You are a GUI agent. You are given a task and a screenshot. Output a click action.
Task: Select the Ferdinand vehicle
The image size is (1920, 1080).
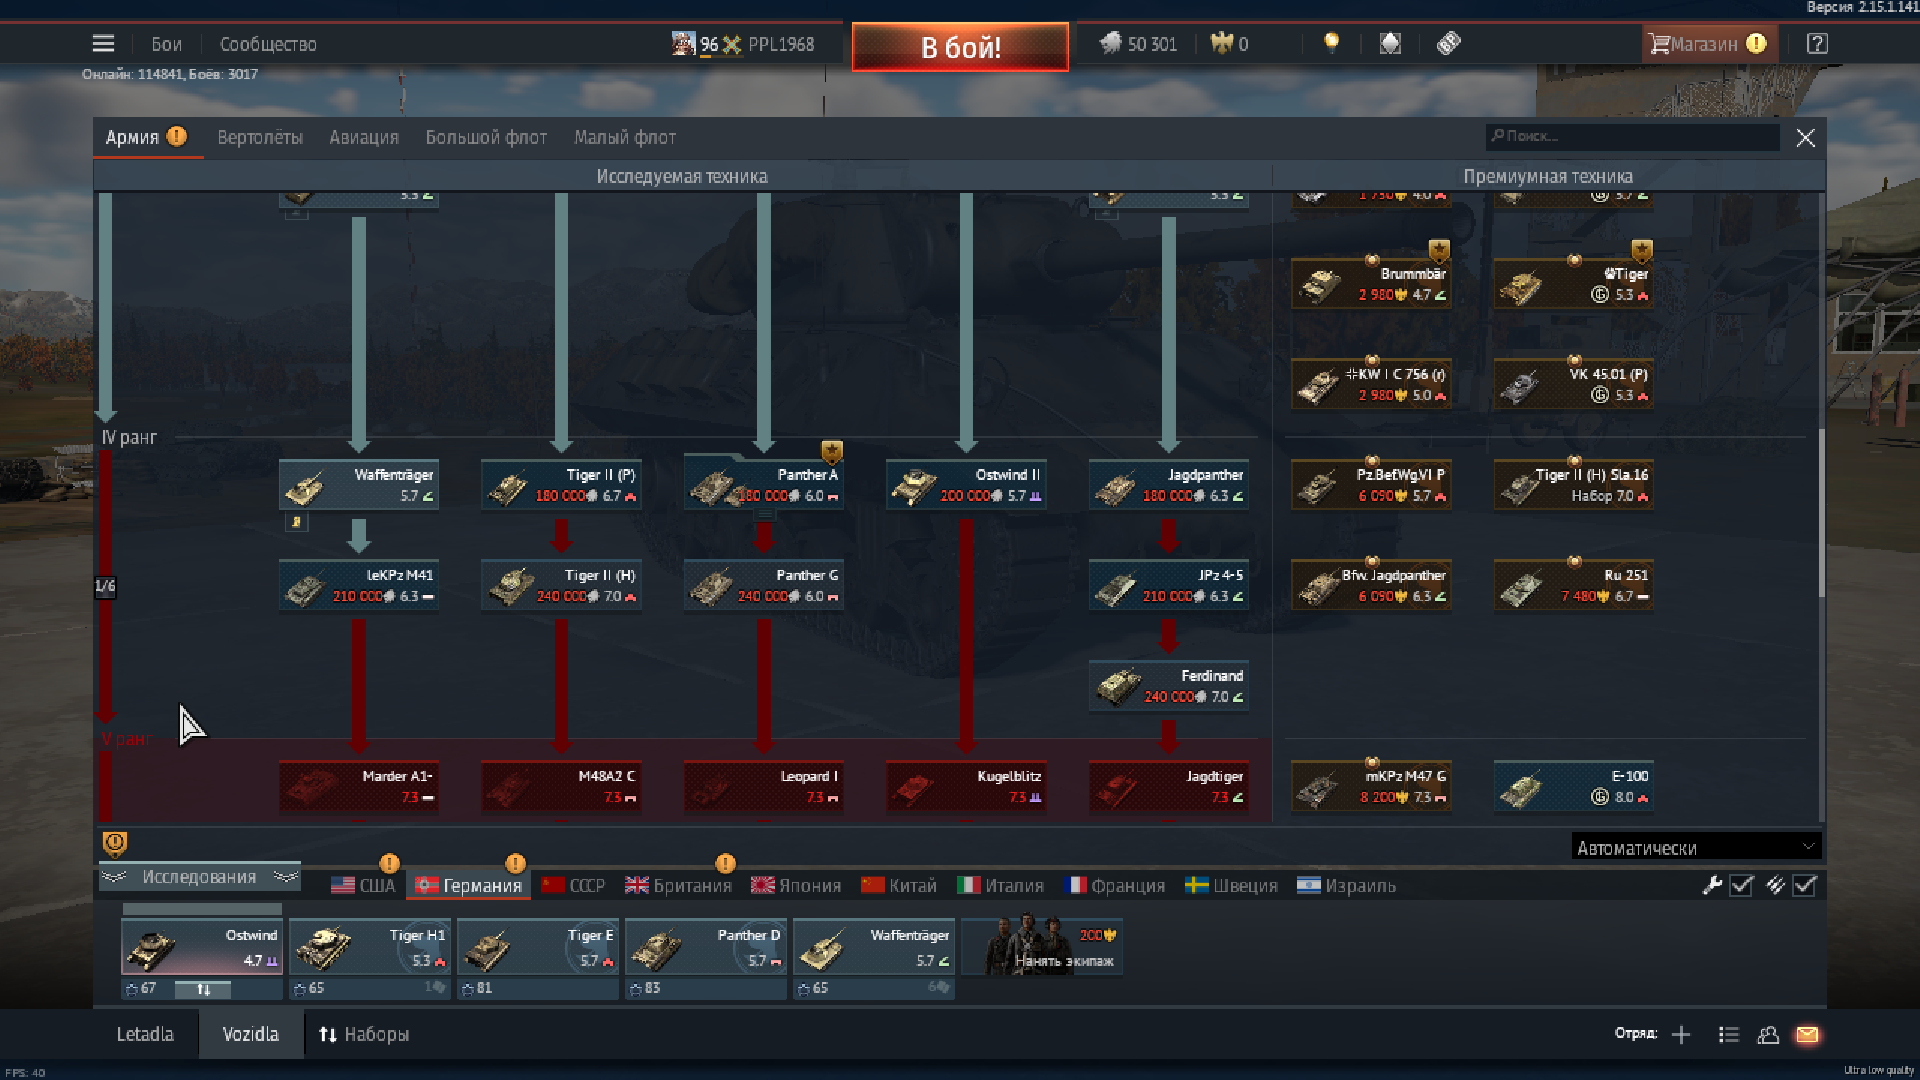coord(1168,686)
